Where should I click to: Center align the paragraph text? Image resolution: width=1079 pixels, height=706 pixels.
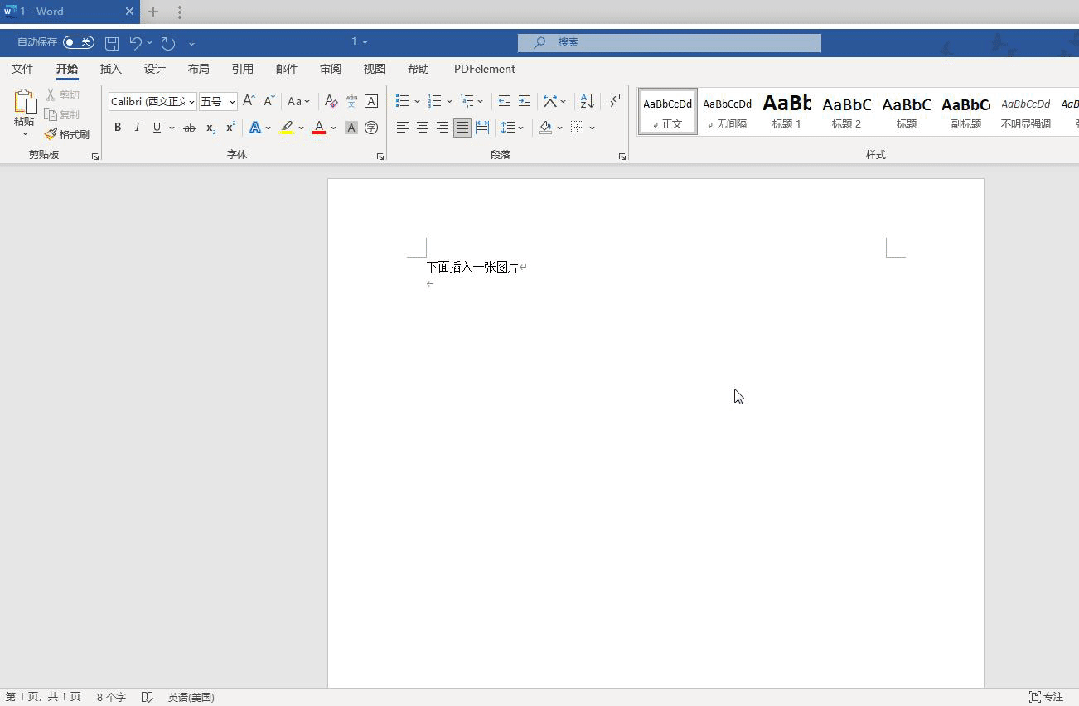(x=422, y=128)
